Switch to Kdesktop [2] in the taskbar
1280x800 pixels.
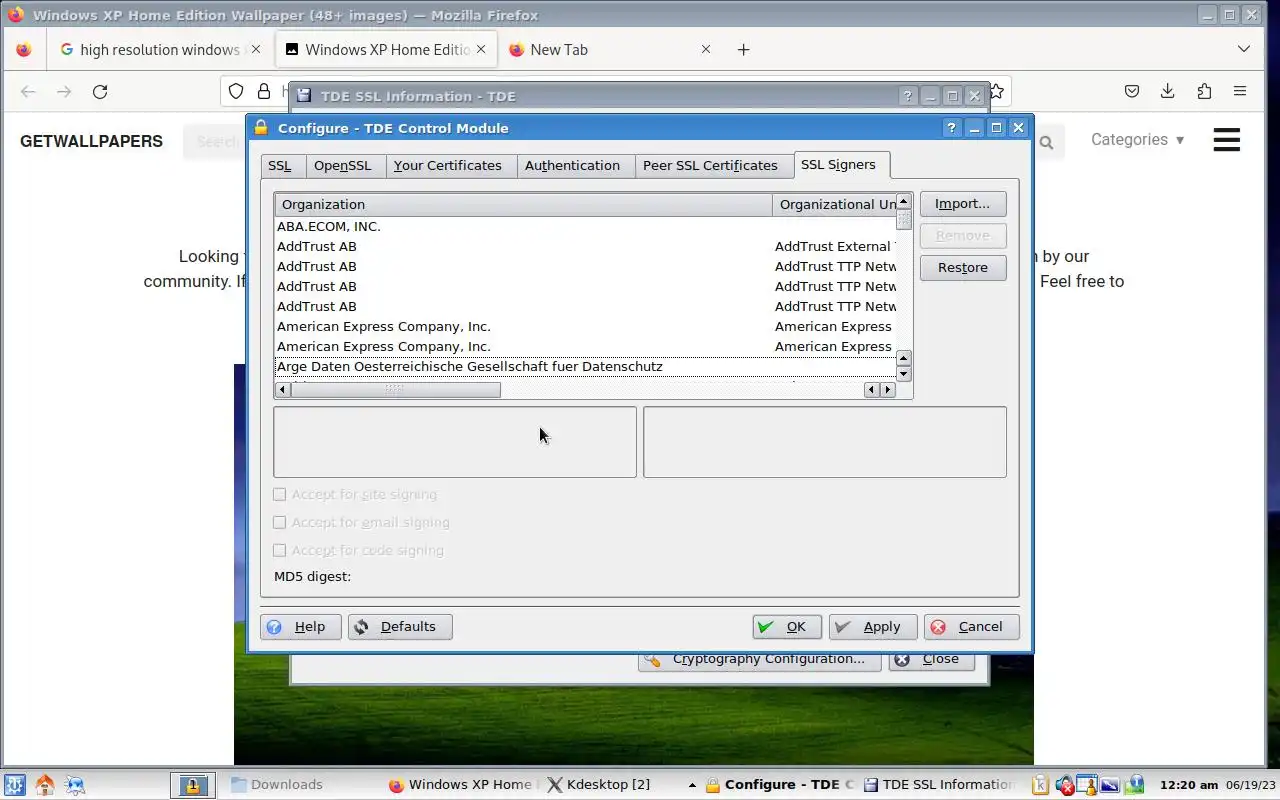pyautogui.click(x=600, y=785)
